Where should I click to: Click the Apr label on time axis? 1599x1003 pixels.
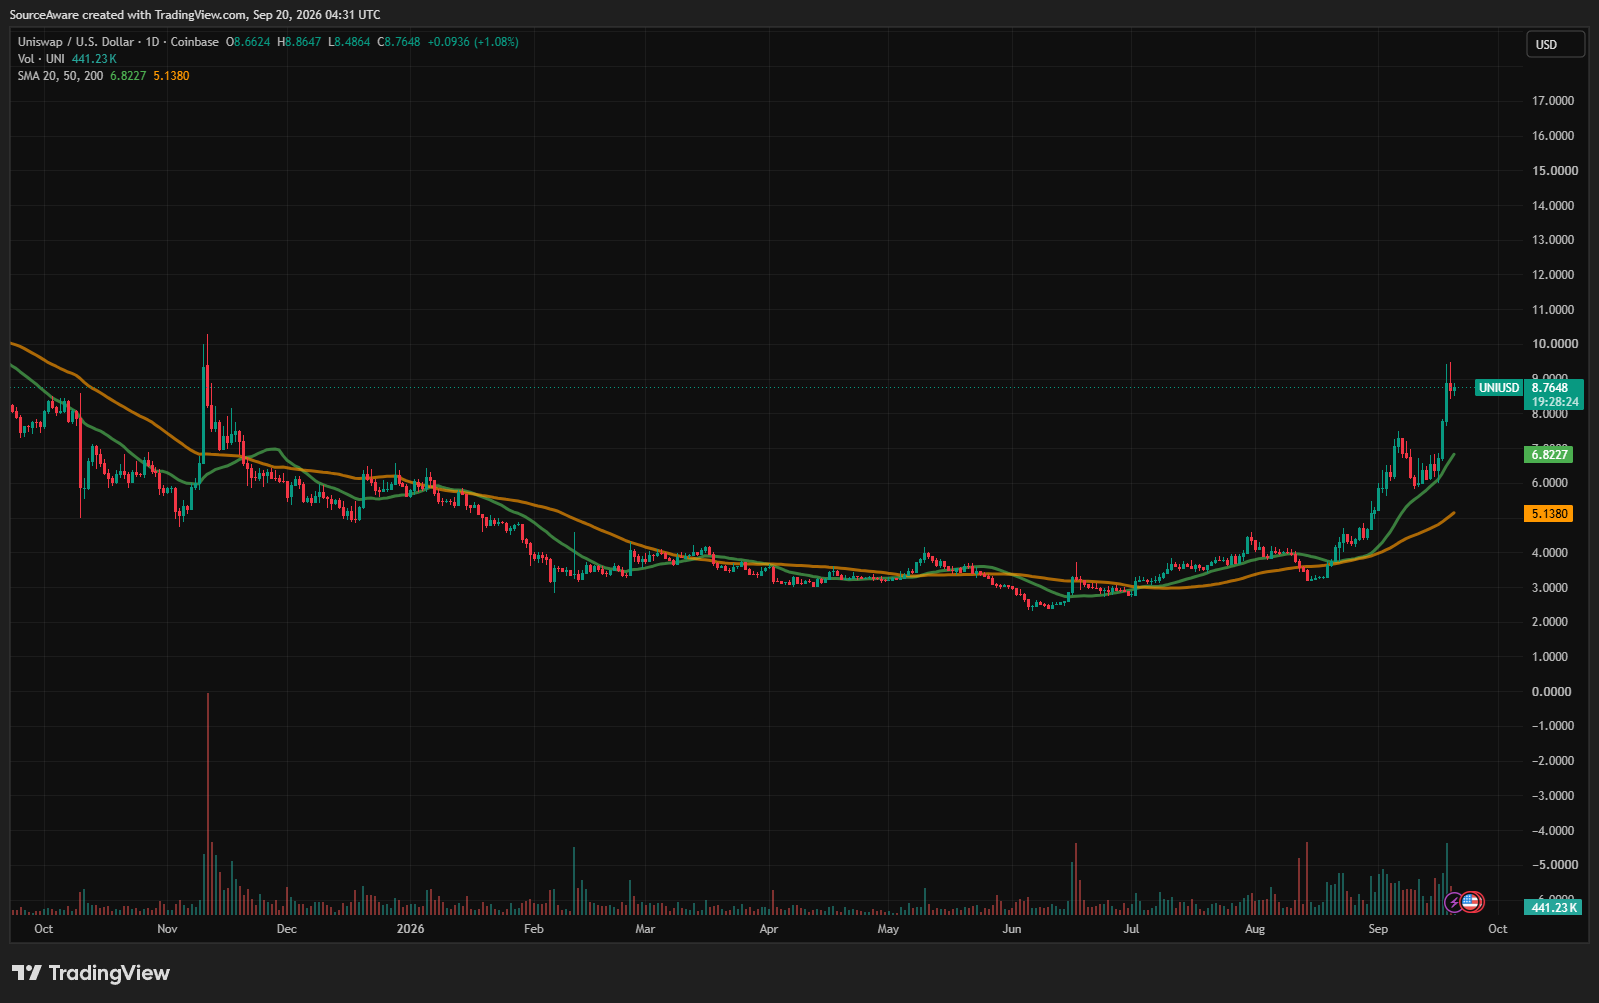click(x=768, y=929)
